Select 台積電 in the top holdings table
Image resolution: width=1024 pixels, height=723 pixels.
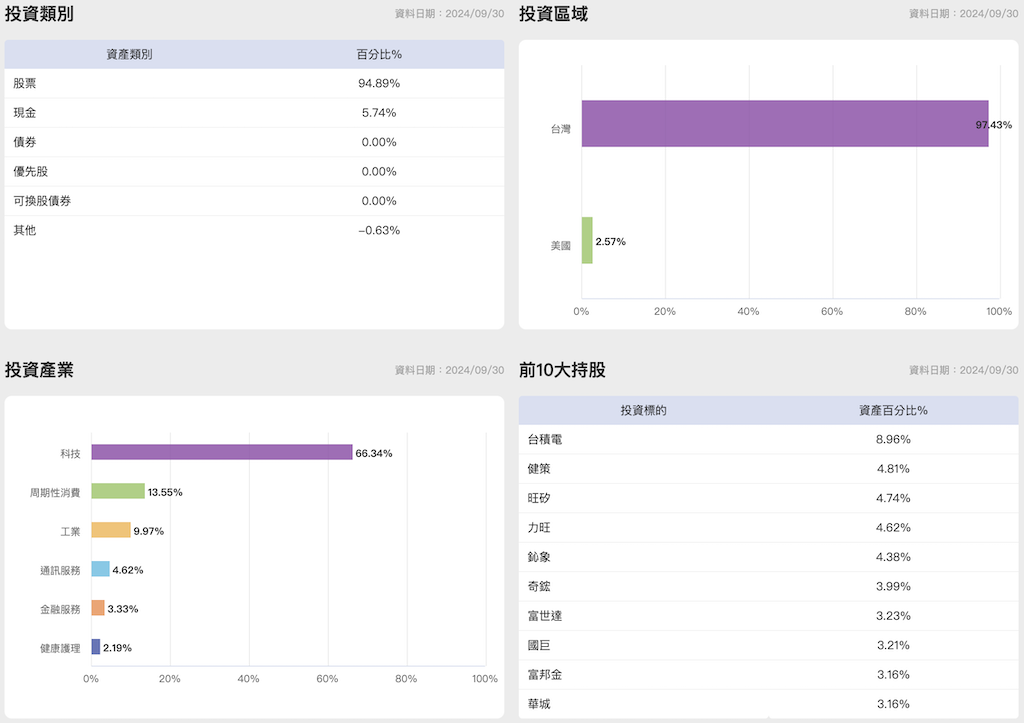[x=545, y=439]
